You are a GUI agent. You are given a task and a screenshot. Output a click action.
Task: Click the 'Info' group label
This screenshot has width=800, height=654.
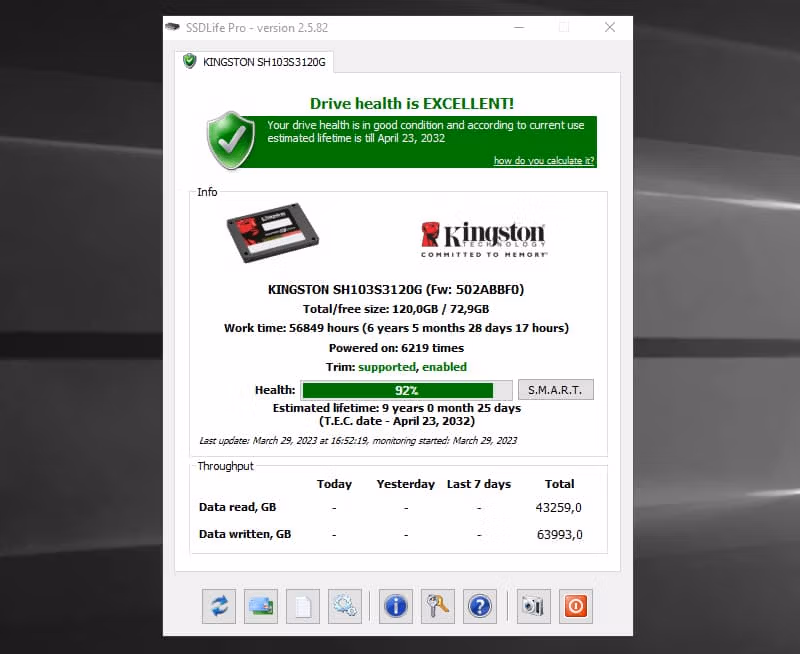point(207,192)
